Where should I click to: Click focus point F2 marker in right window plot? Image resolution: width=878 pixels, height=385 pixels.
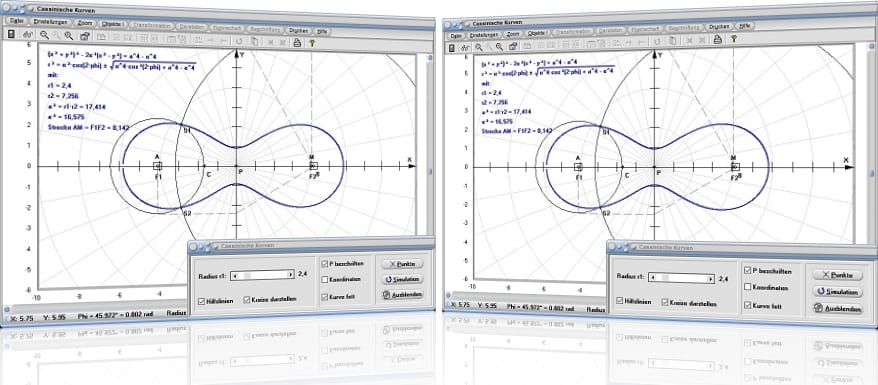[x=735, y=167]
